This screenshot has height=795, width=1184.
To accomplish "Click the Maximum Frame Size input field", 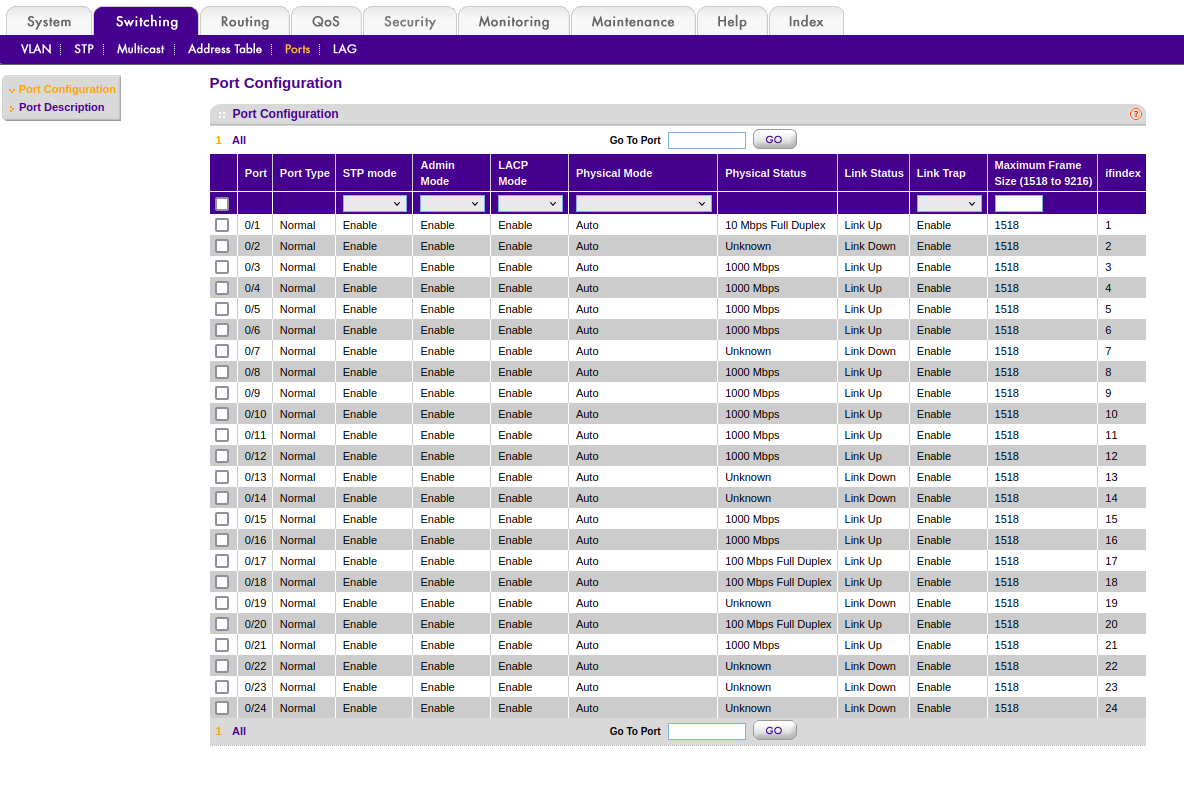I will (1018, 204).
